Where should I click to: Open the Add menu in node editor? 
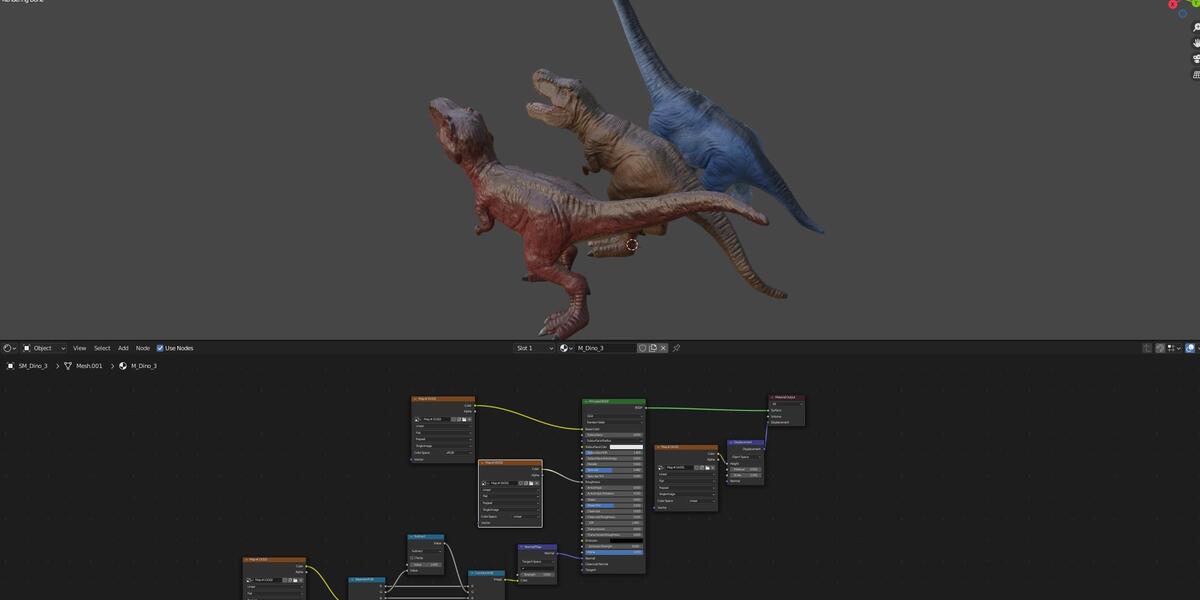pos(123,348)
